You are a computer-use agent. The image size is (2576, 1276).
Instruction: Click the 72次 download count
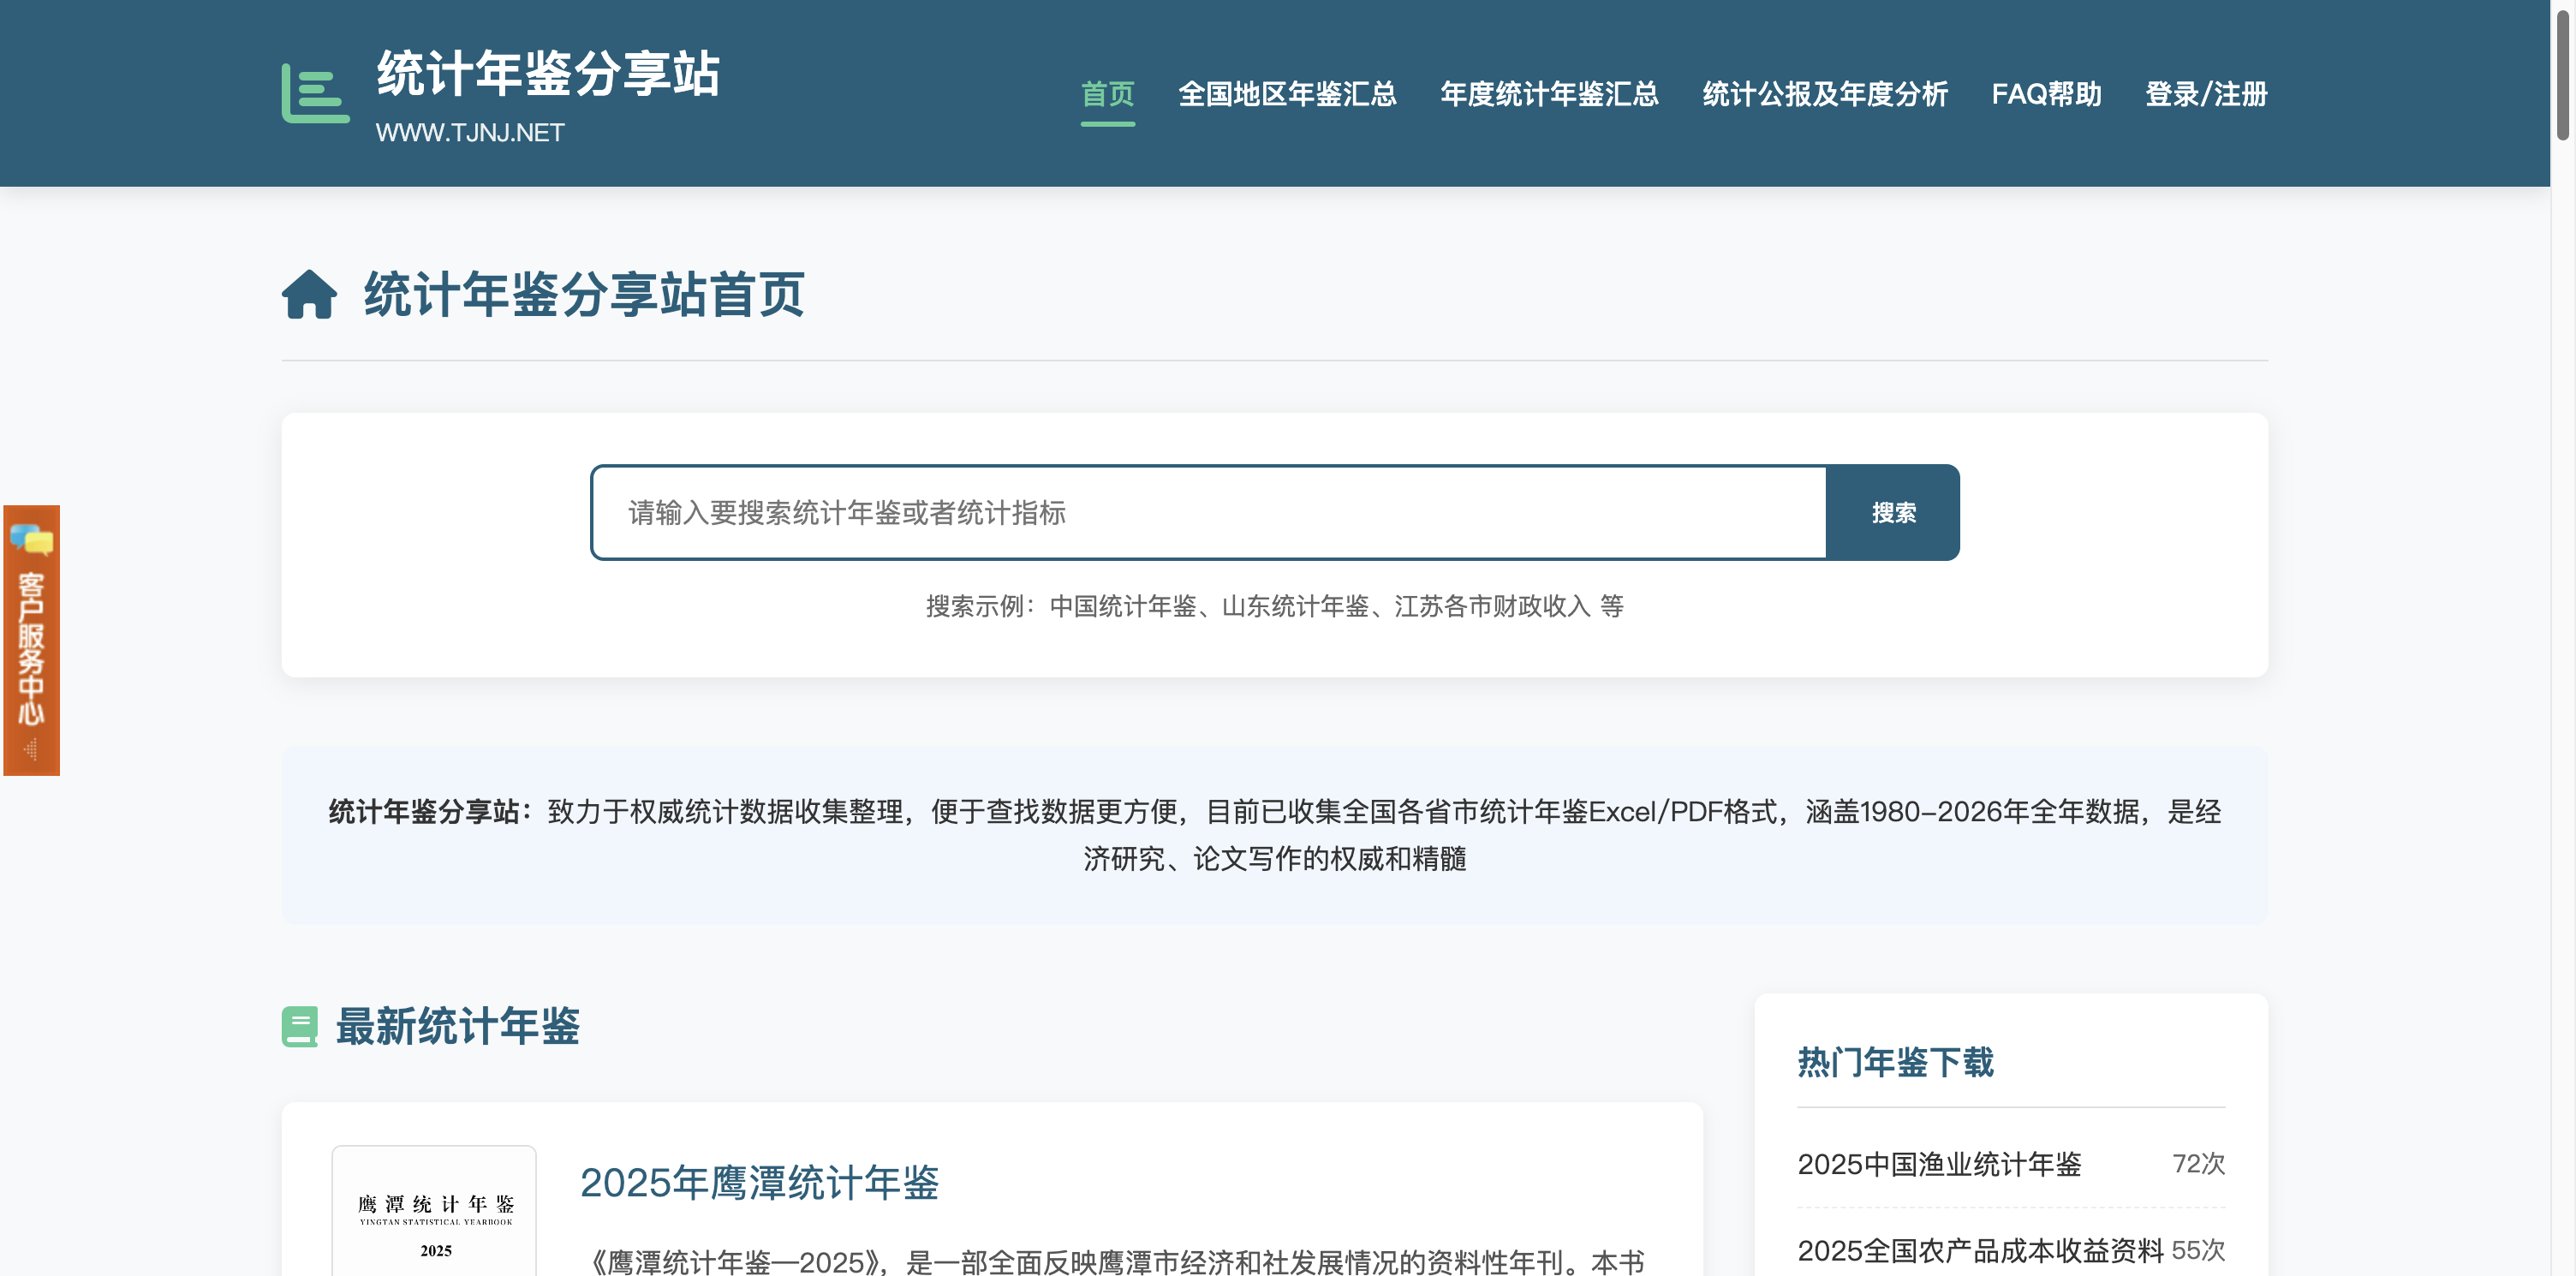pyautogui.click(x=2198, y=1164)
